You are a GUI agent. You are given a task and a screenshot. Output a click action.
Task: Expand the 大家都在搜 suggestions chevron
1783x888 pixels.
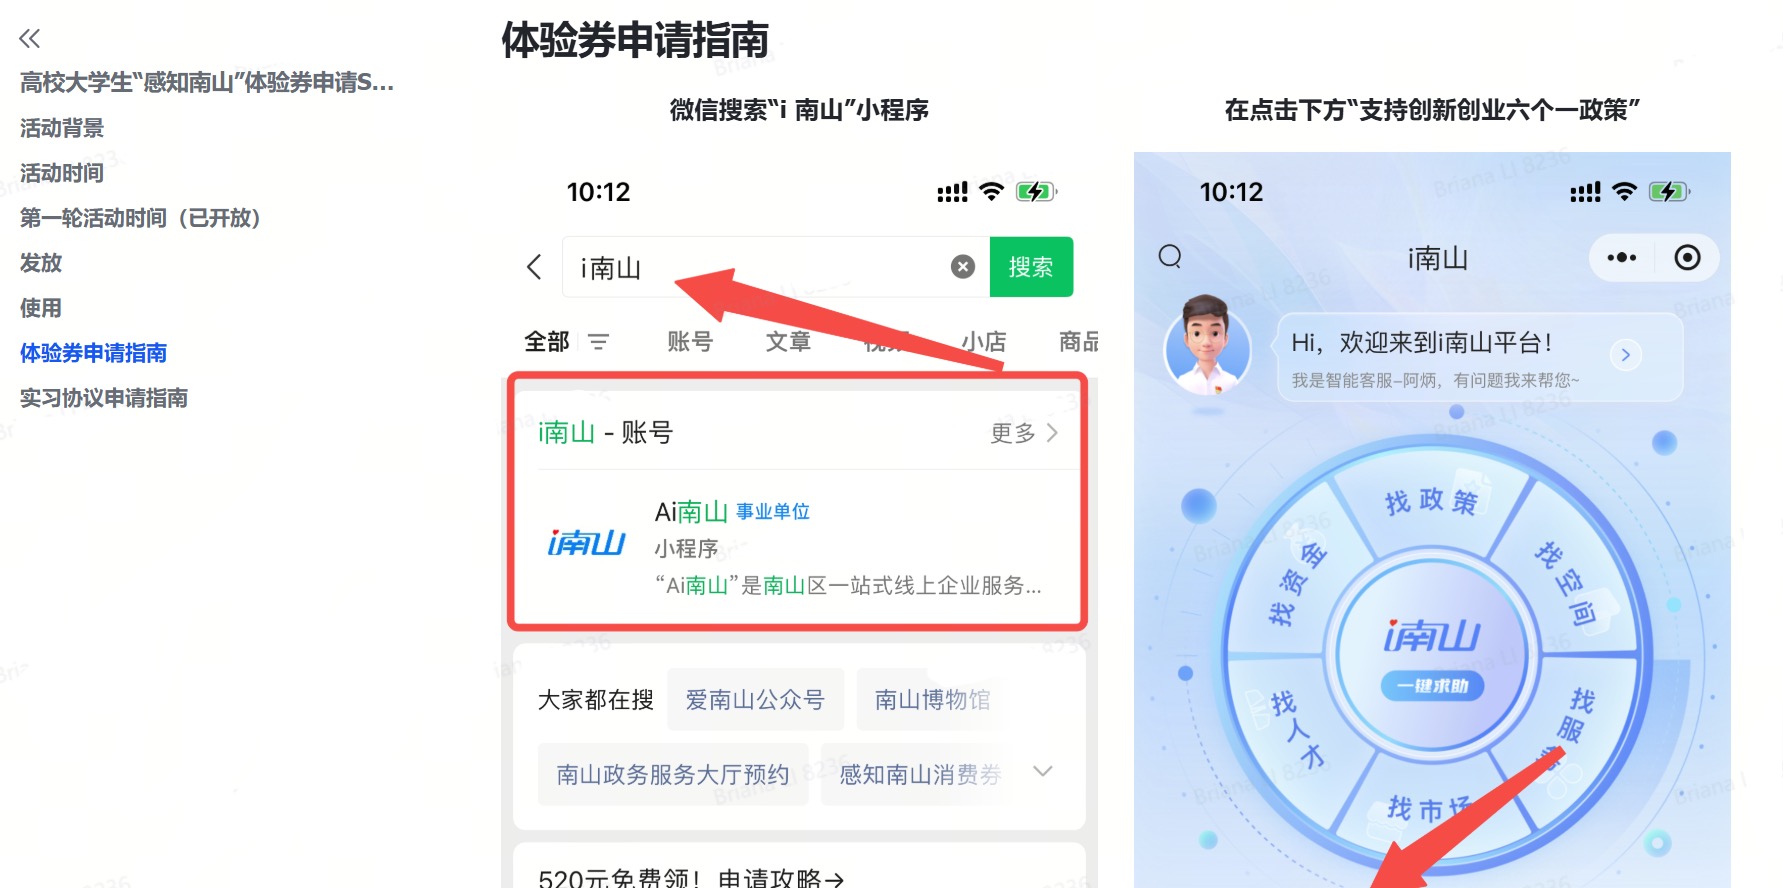pyautogui.click(x=1042, y=771)
